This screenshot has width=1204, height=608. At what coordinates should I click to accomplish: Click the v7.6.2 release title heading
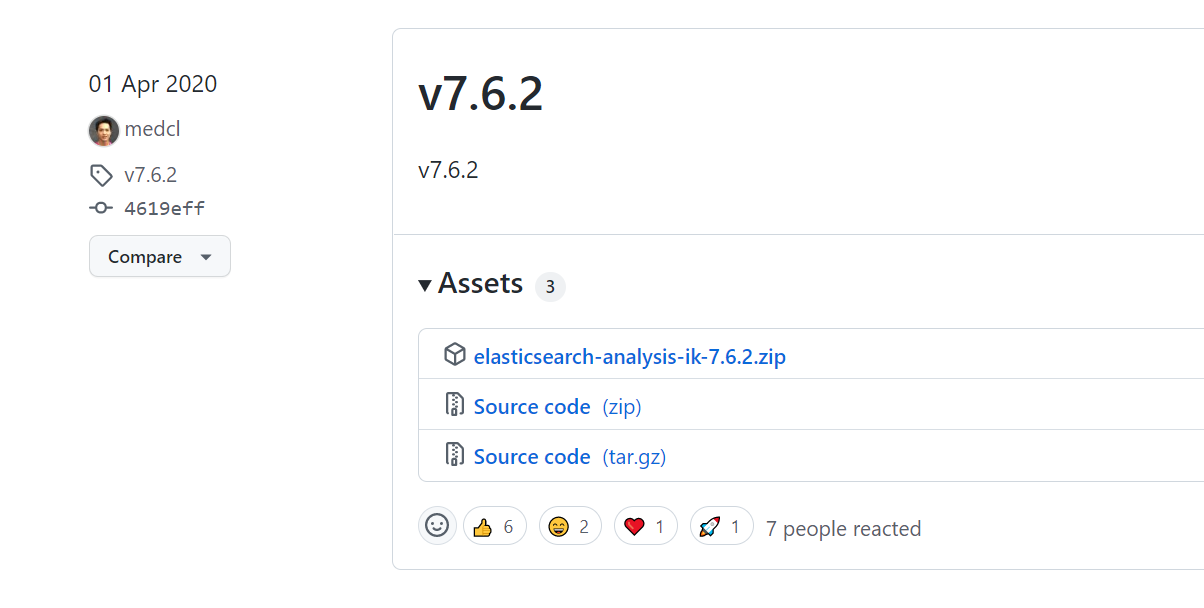tap(480, 95)
